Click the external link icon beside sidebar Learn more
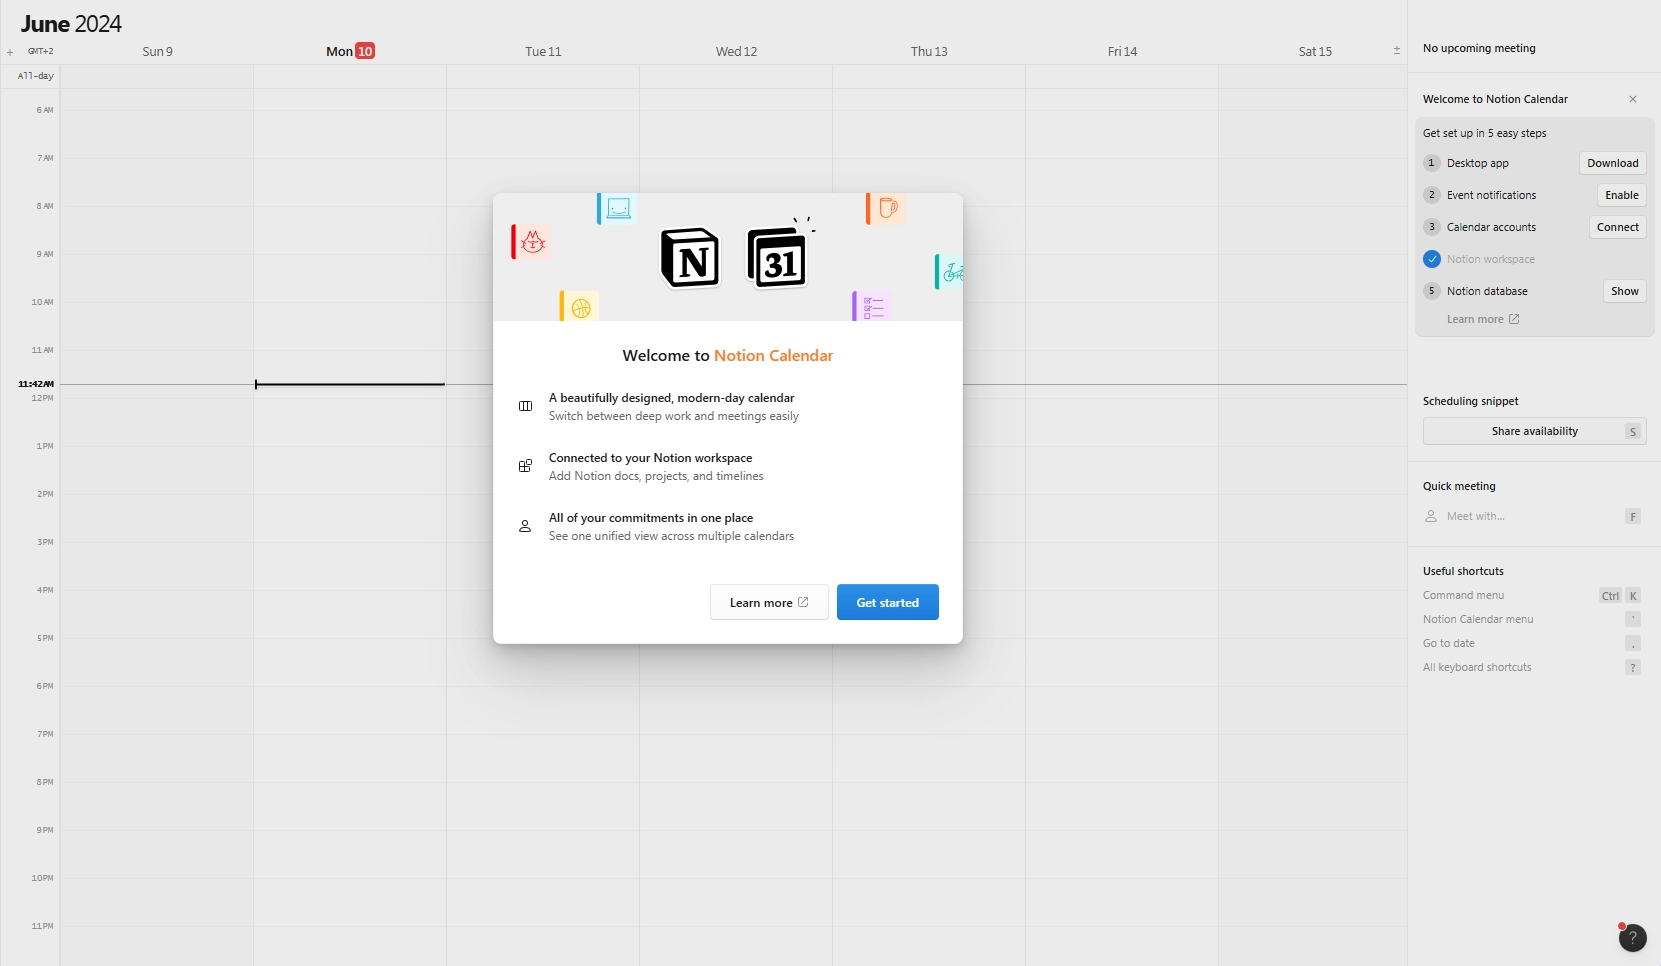 (1514, 319)
